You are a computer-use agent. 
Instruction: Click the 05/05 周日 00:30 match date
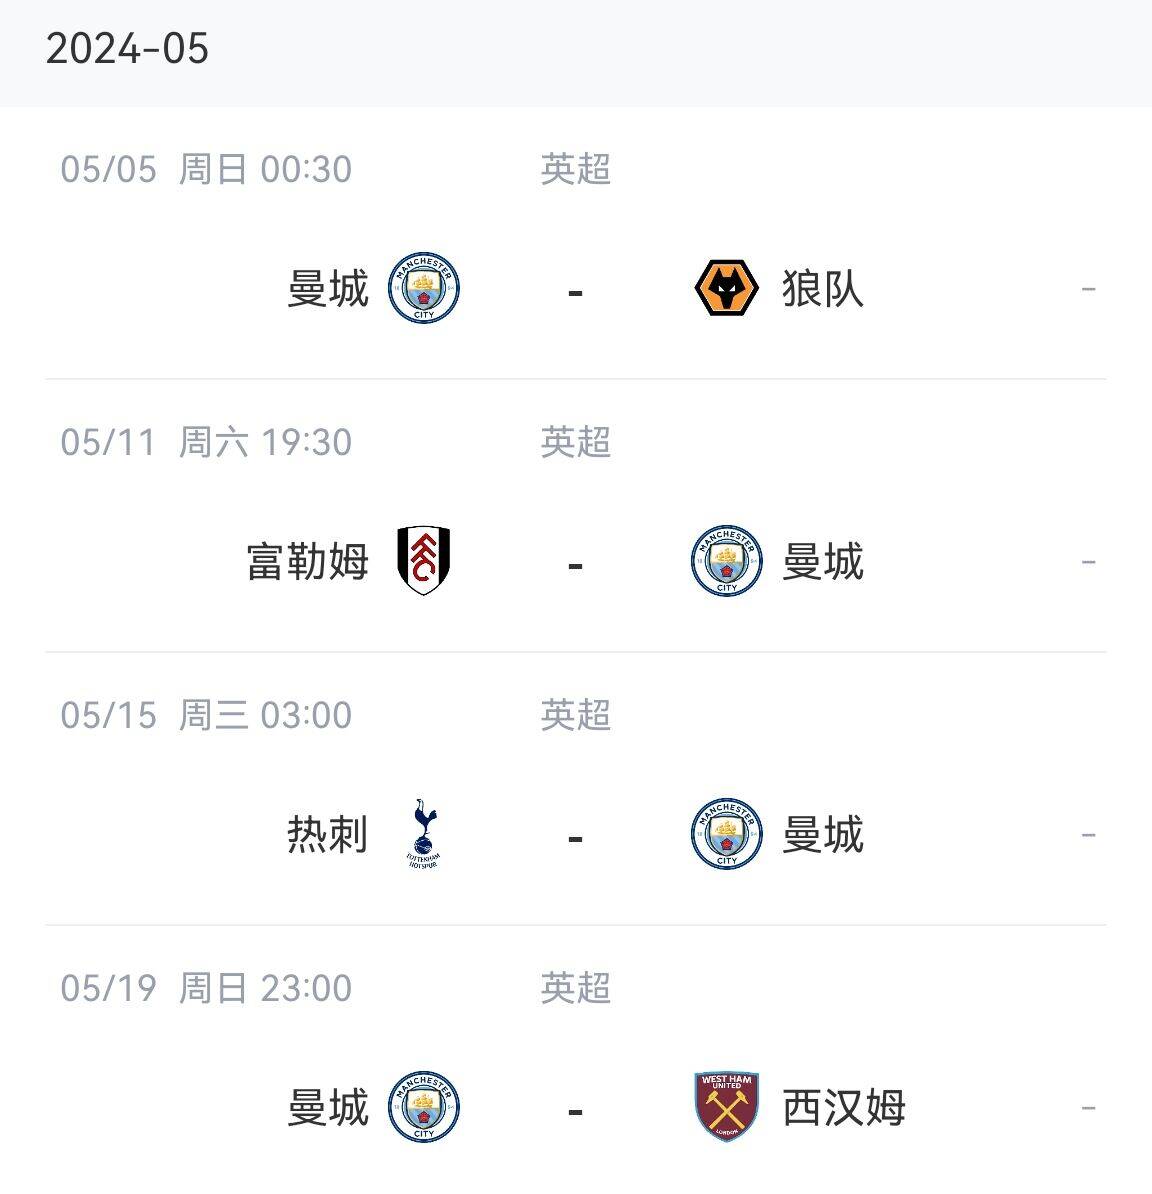point(206,169)
